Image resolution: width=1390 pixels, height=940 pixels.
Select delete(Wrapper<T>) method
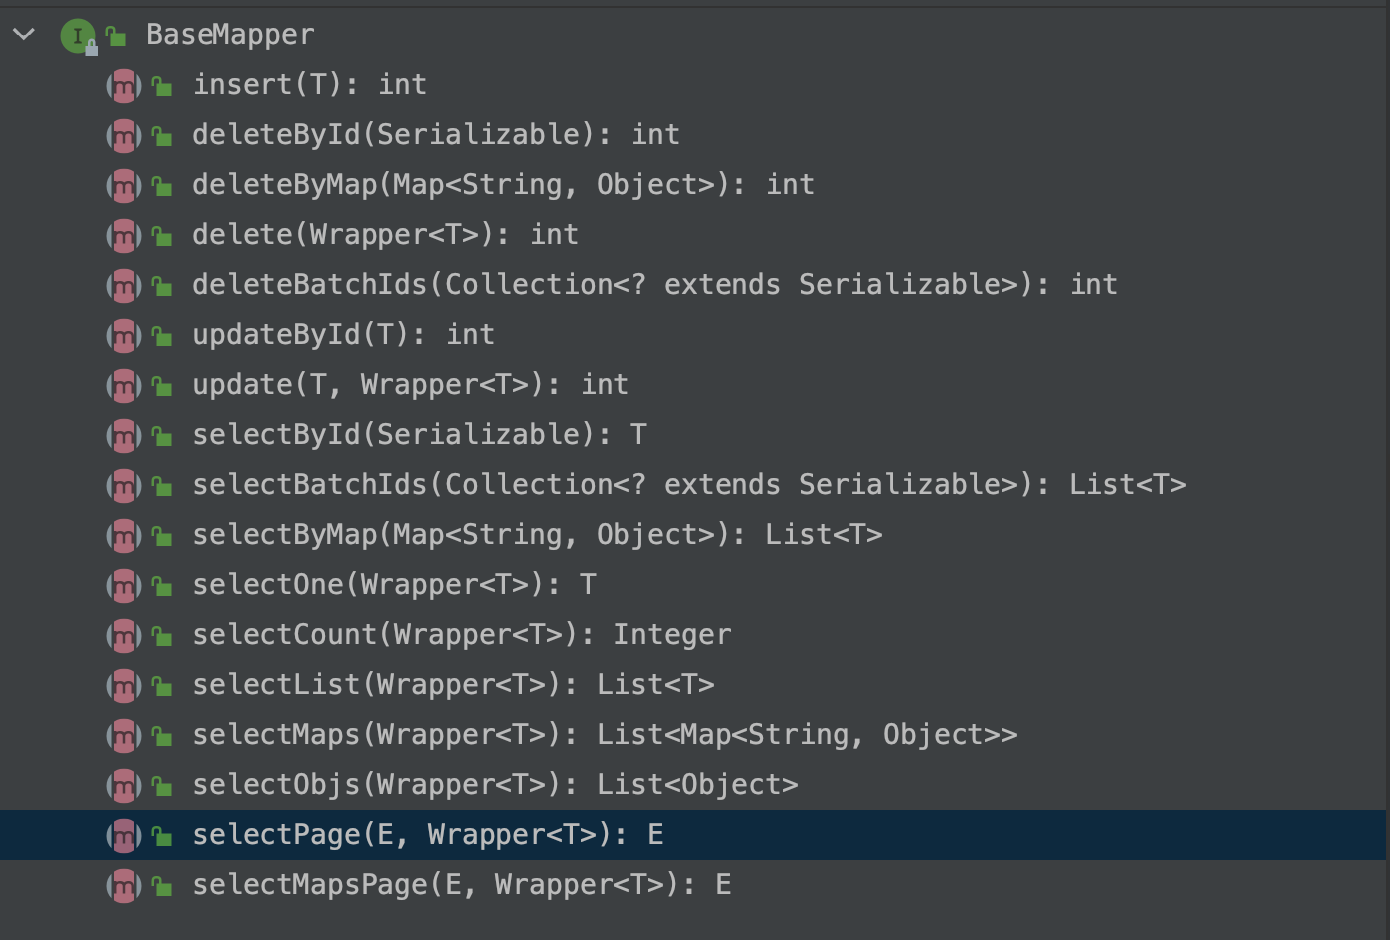click(385, 235)
